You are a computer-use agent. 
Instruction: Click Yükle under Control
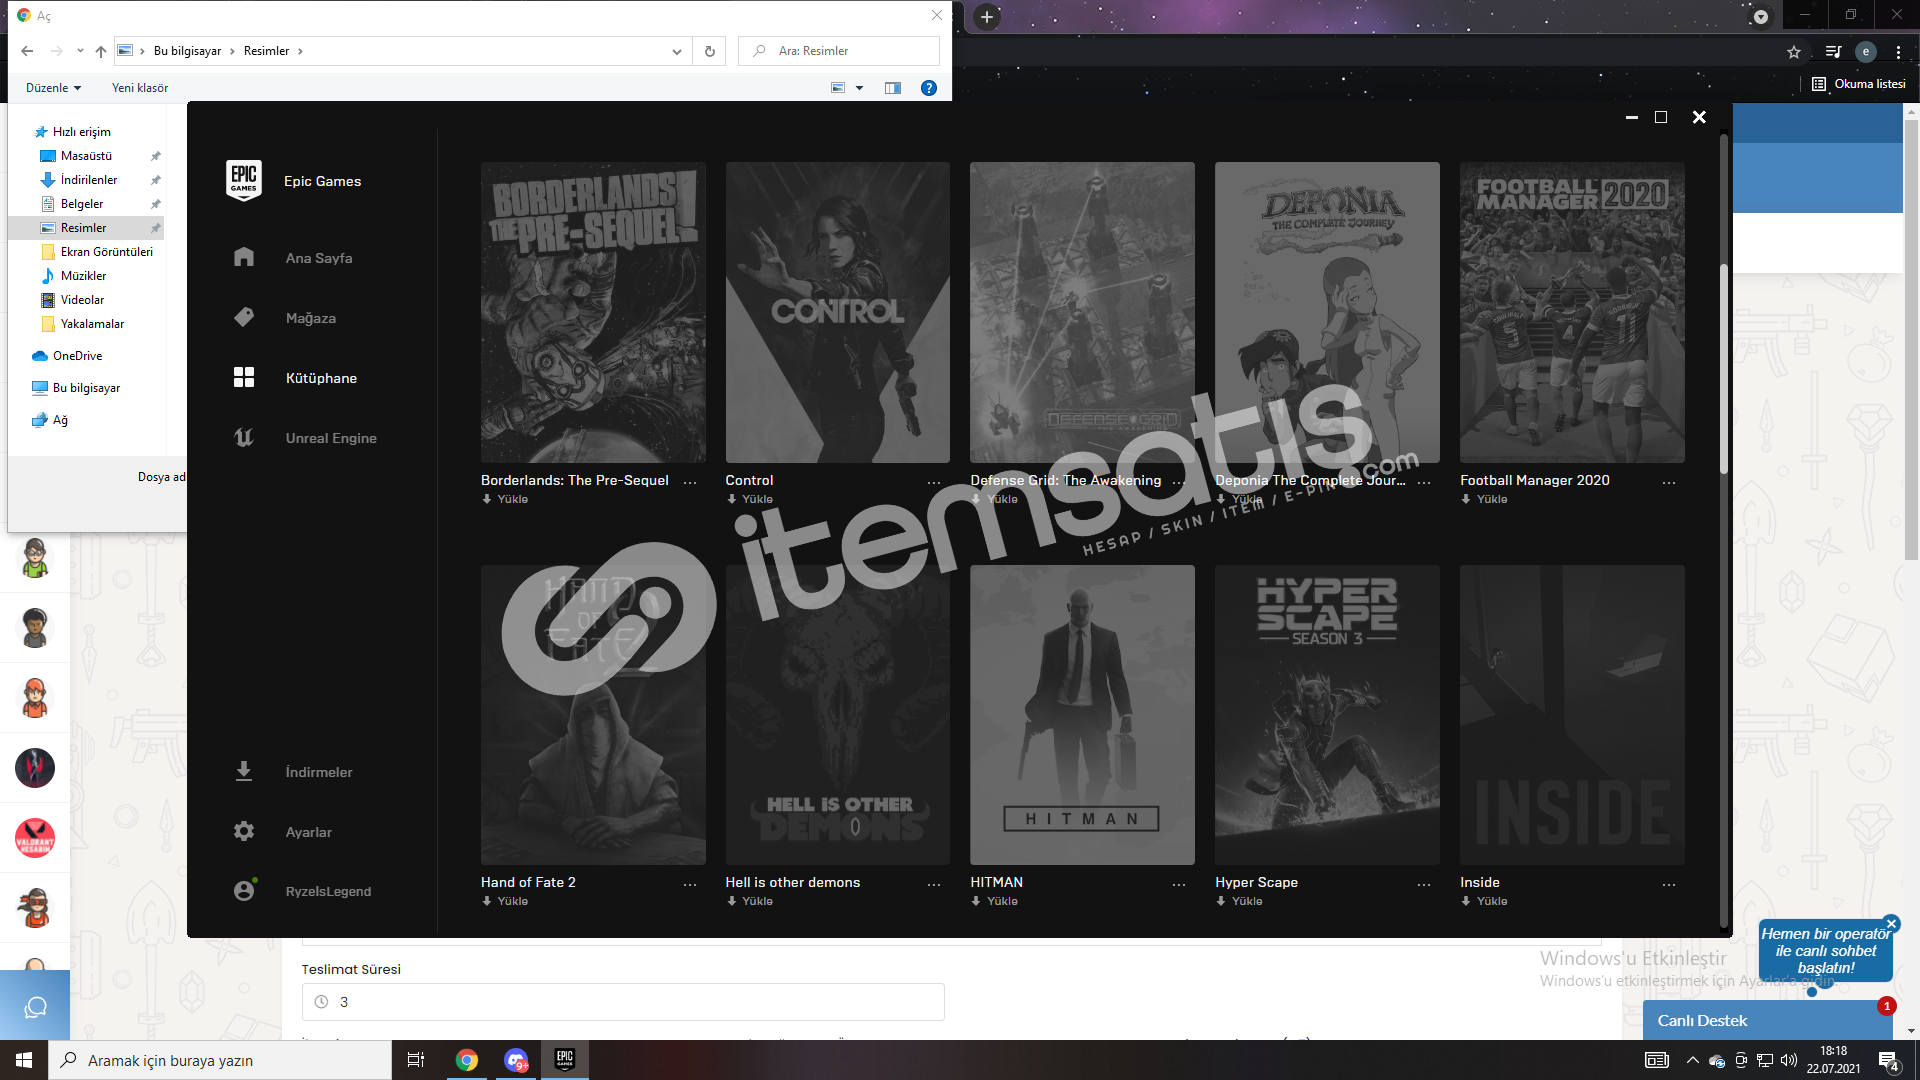pyautogui.click(x=750, y=499)
